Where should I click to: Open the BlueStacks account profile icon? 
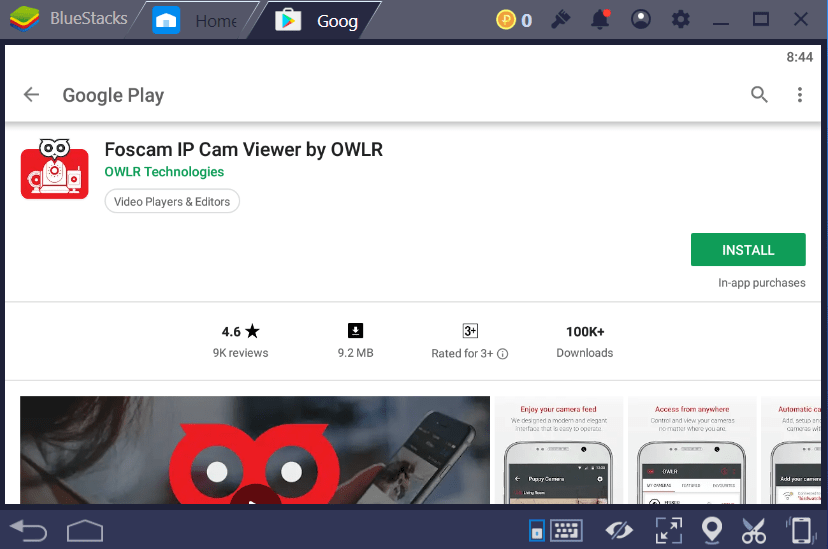(641, 20)
